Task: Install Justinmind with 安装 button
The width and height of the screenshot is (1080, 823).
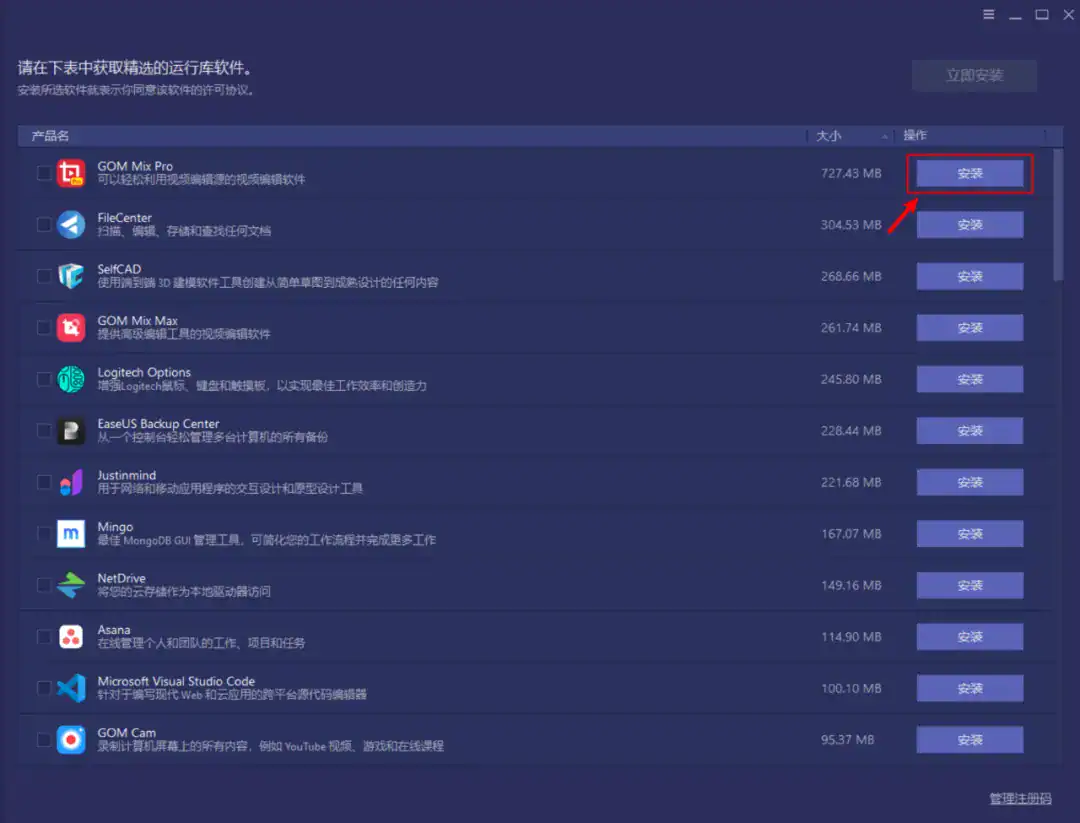Action: point(970,482)
